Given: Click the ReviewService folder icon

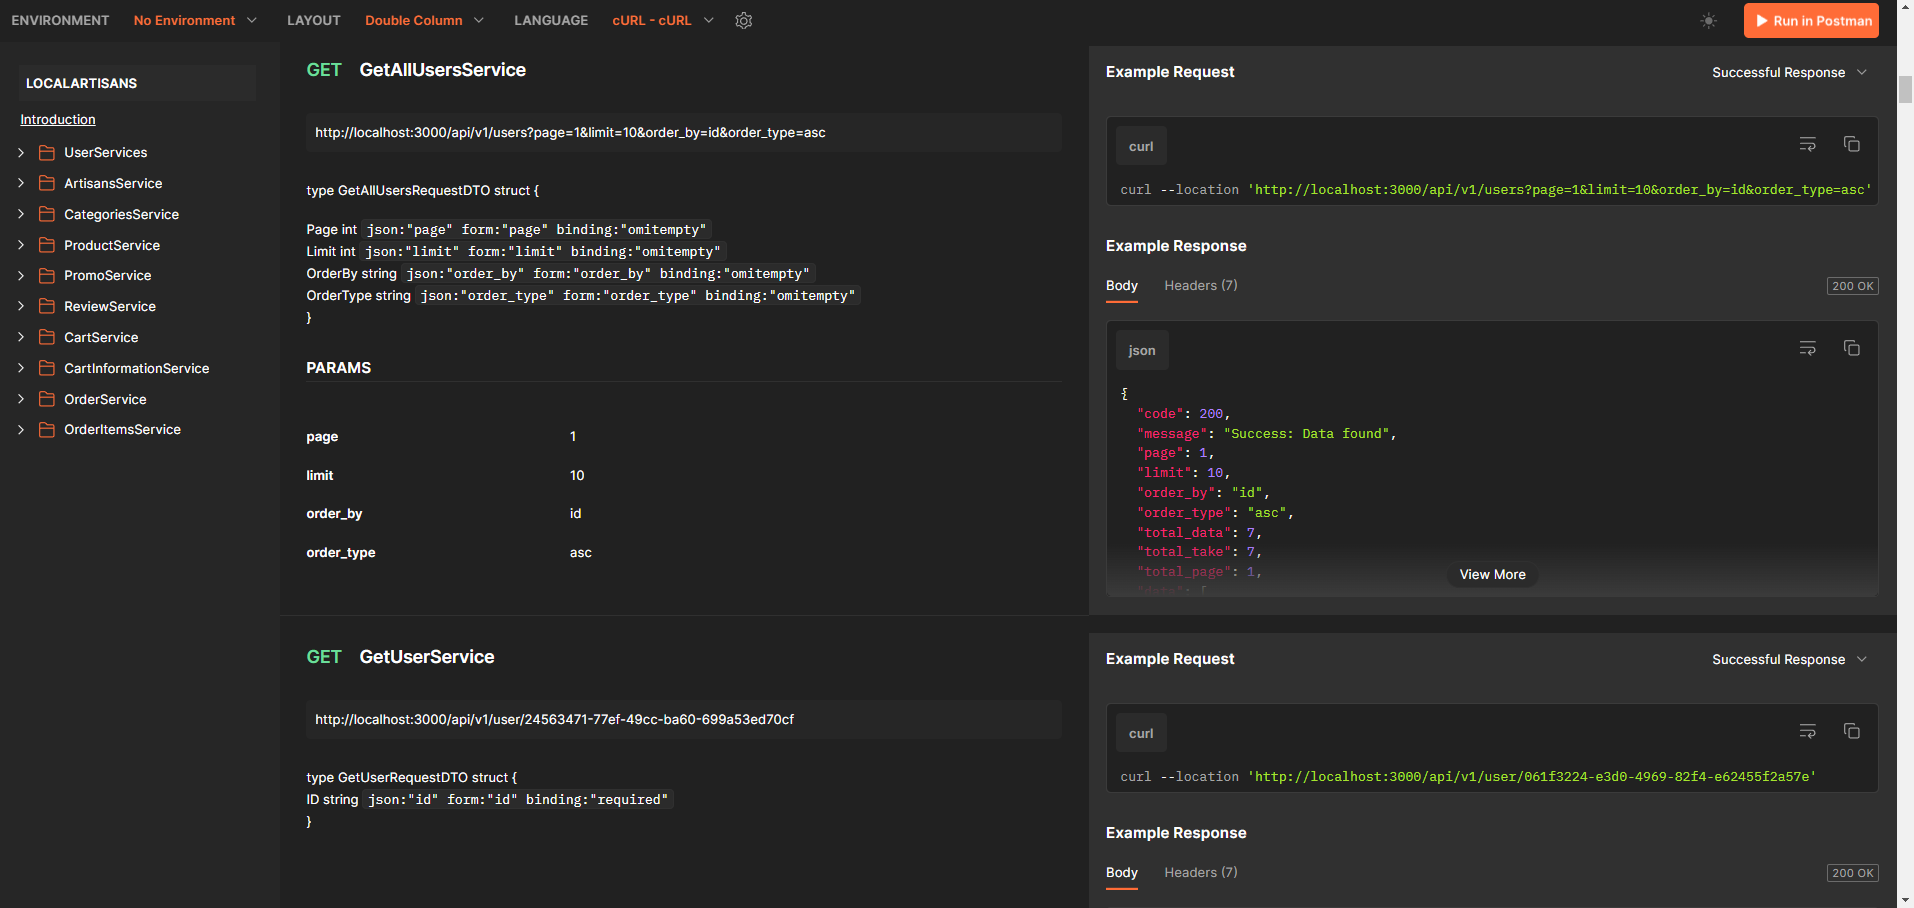Looking at the screenshot, I should 47,306.
